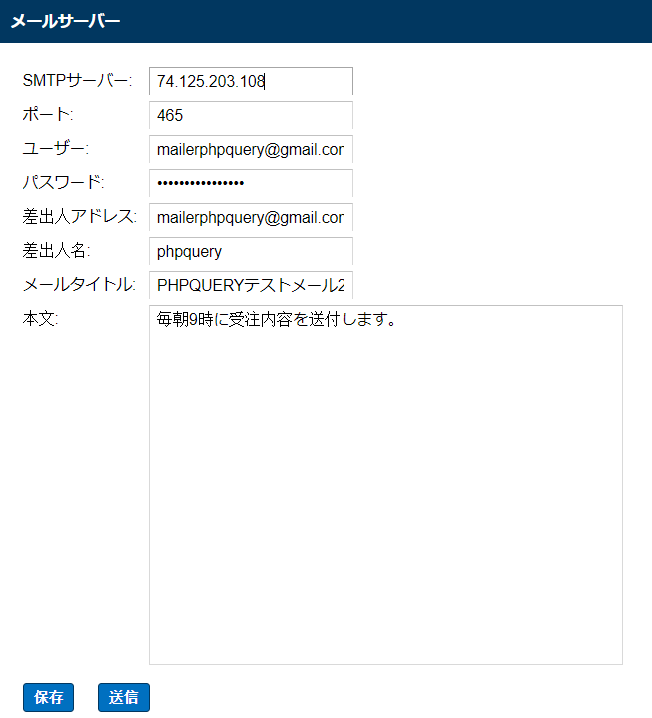Click the 差出人名 label
Viewport: 652px width, 718px height.
(x=56, y=250)
